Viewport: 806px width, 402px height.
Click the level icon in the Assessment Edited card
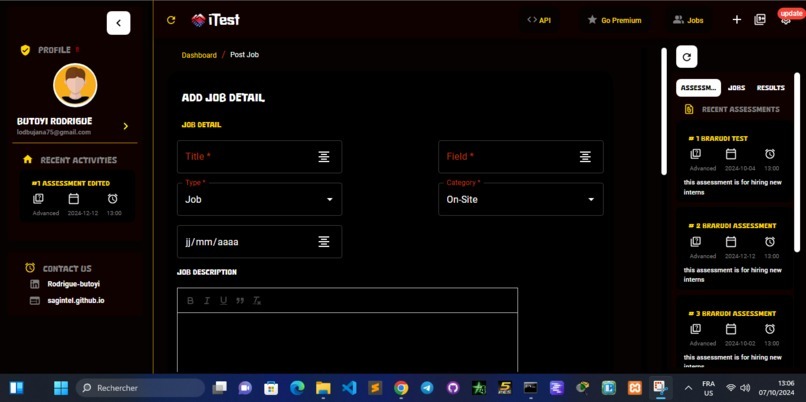click(38, 199)
